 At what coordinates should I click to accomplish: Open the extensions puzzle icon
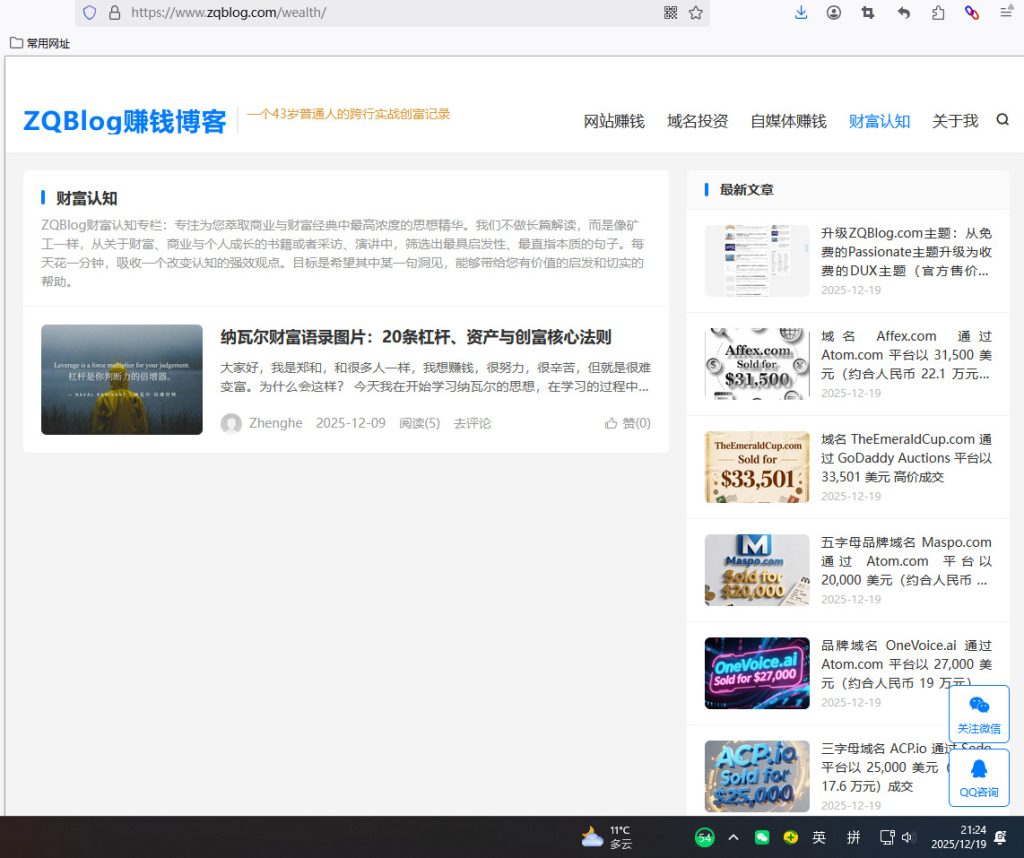tap(938, 12)
